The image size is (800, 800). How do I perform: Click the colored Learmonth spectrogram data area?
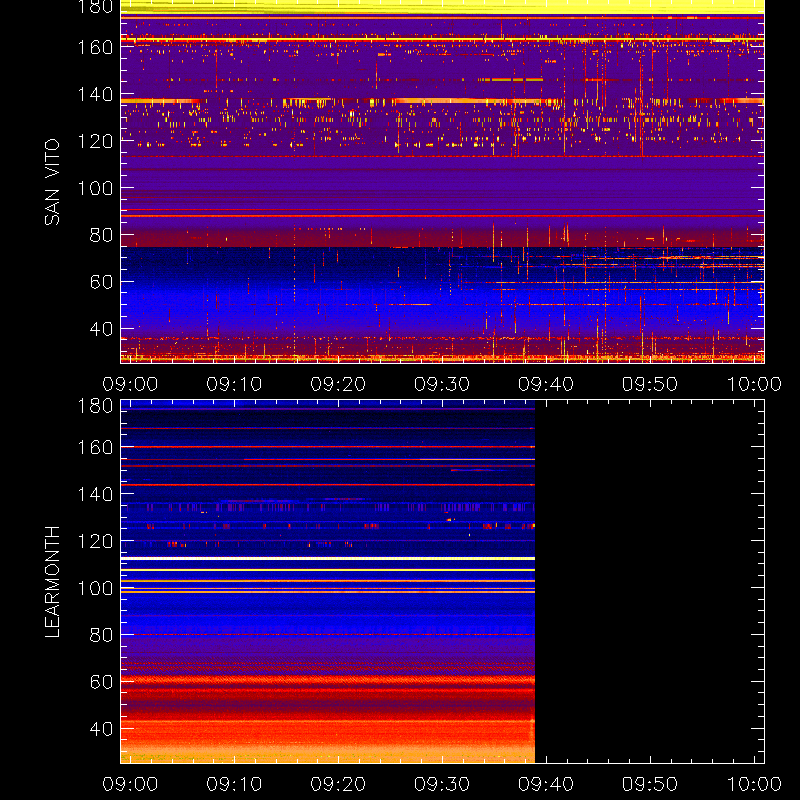[328, 582]
